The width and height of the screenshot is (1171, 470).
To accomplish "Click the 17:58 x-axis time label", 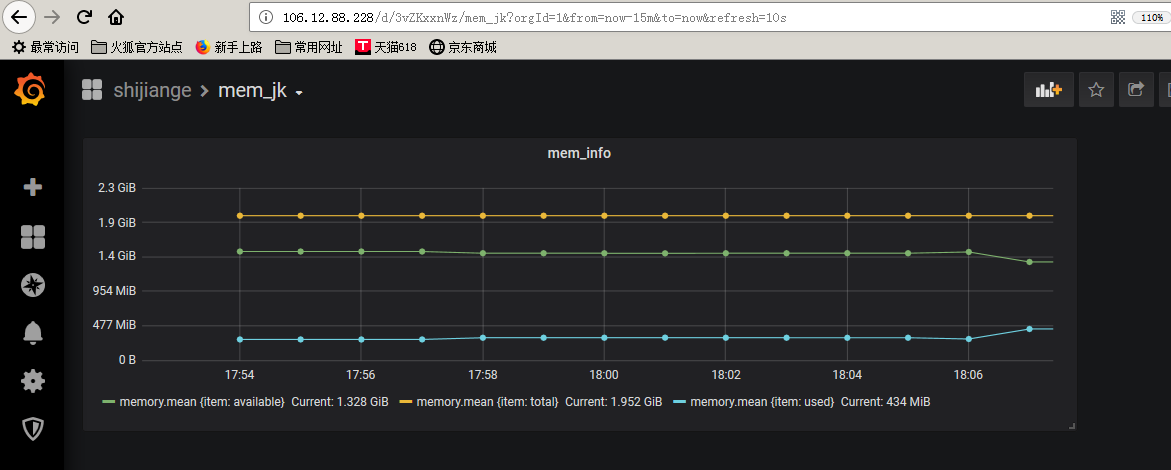I will pos(482,374).
